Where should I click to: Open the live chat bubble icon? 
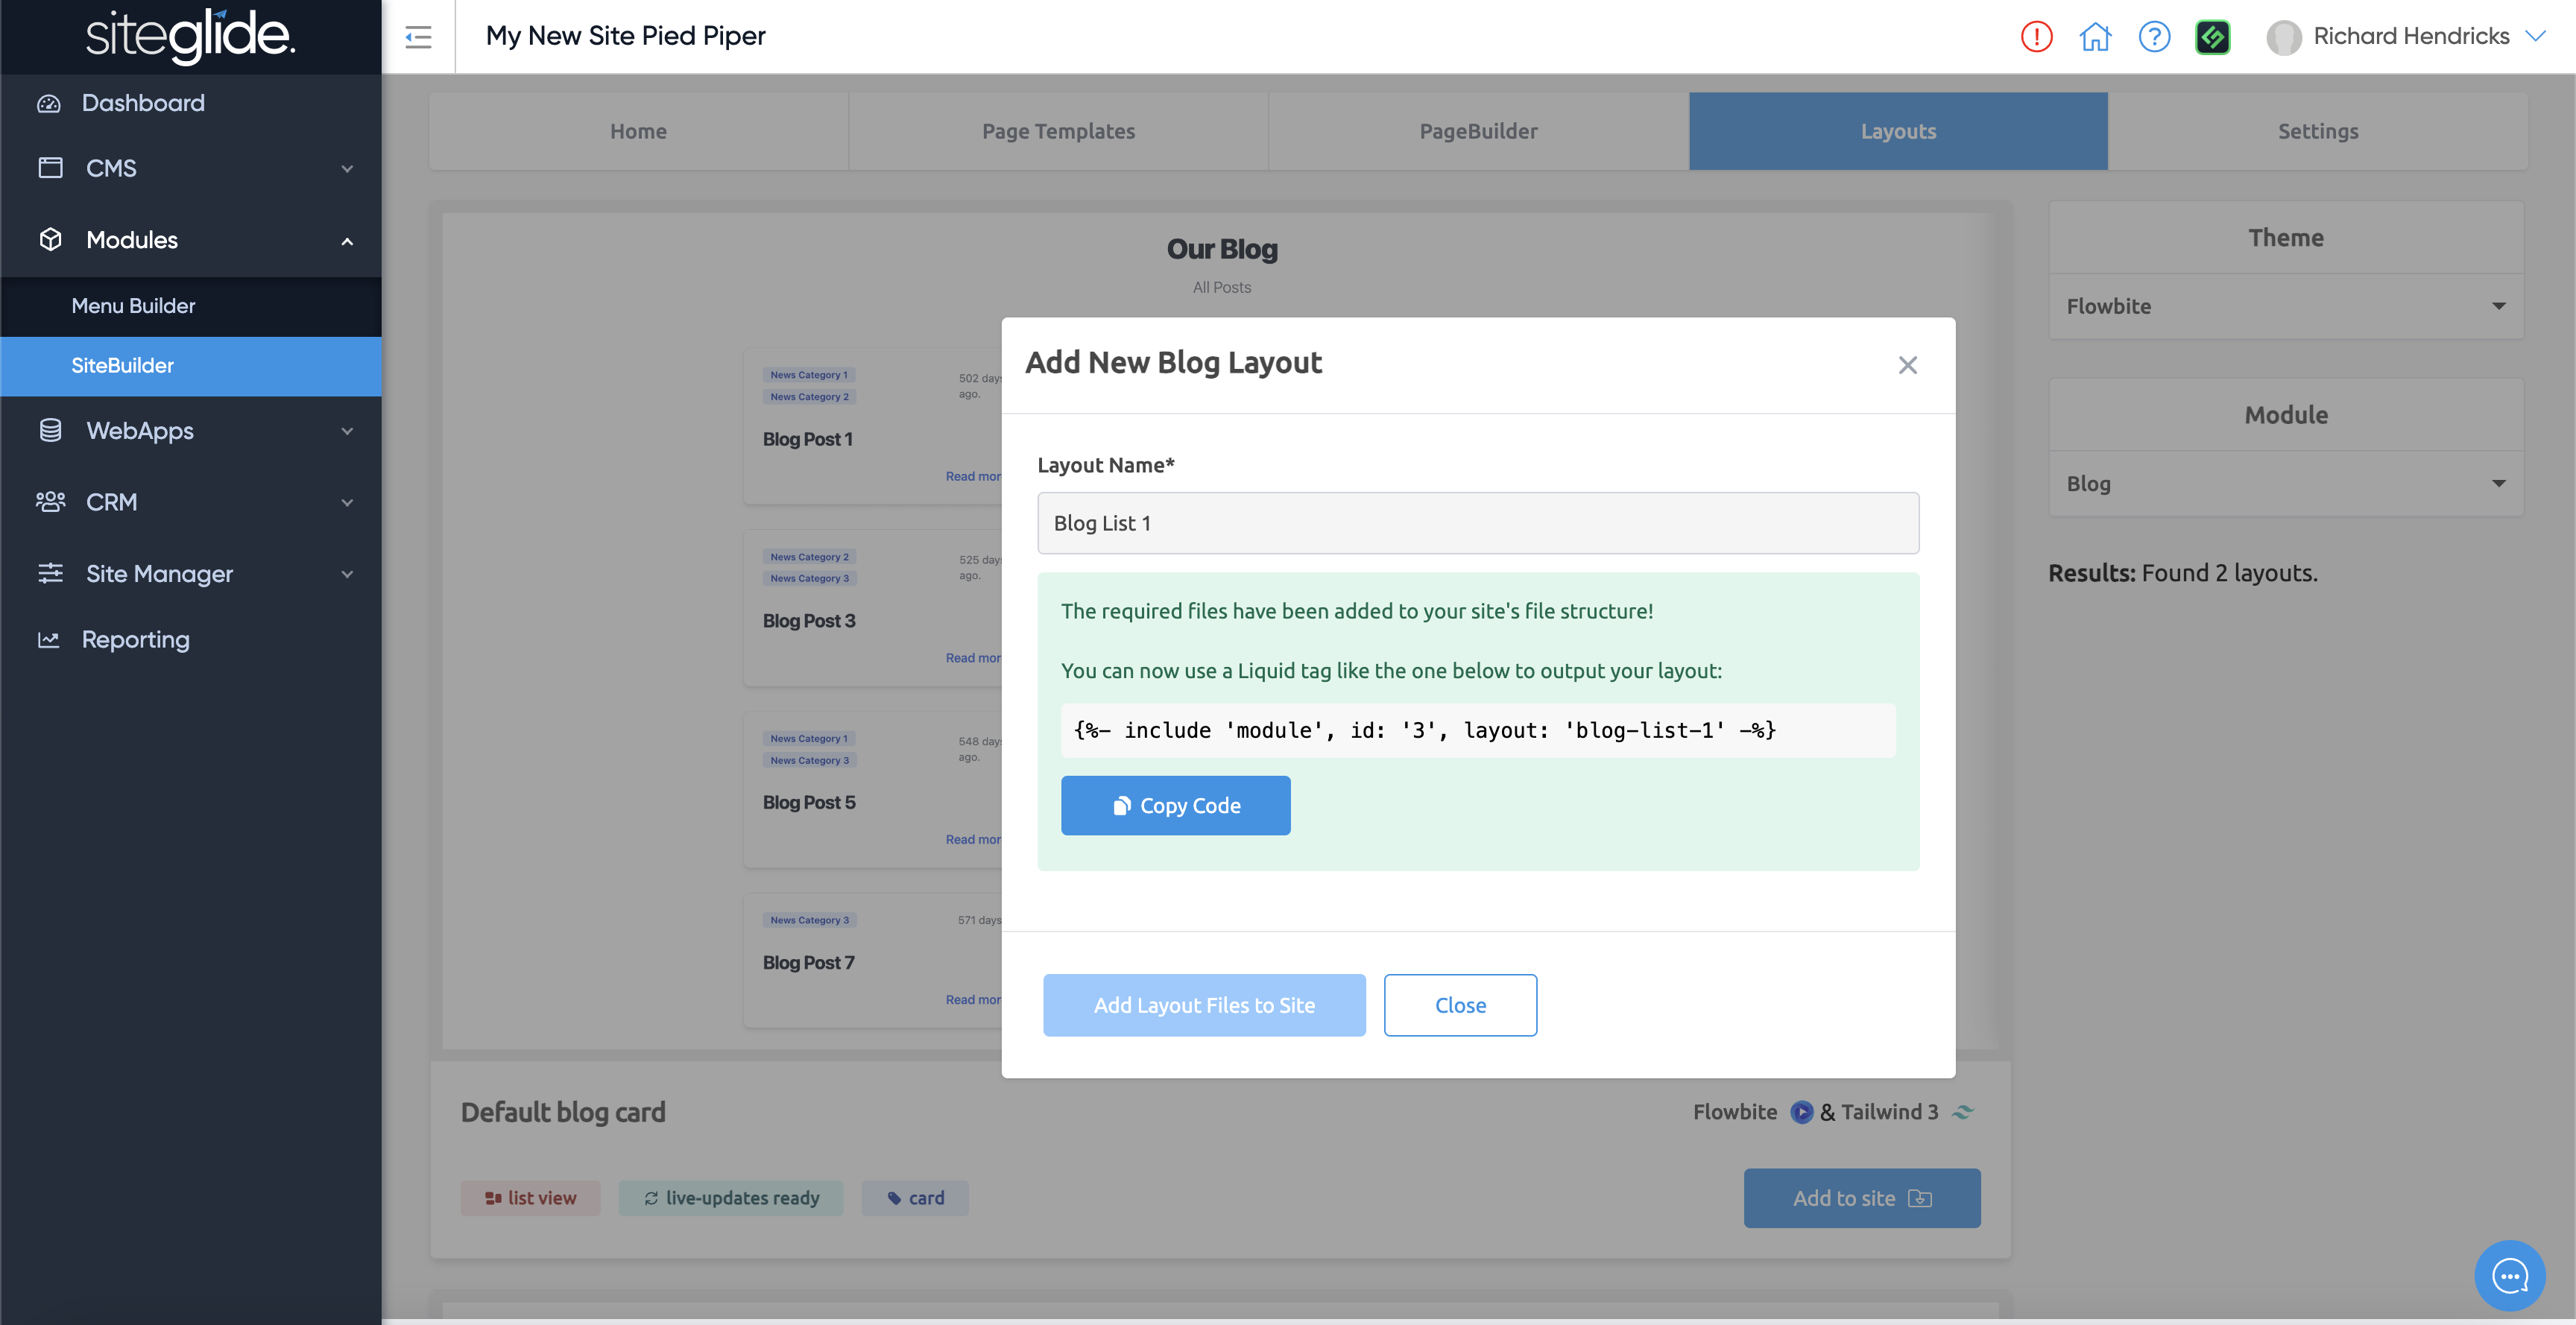tap(2509, 1275)
